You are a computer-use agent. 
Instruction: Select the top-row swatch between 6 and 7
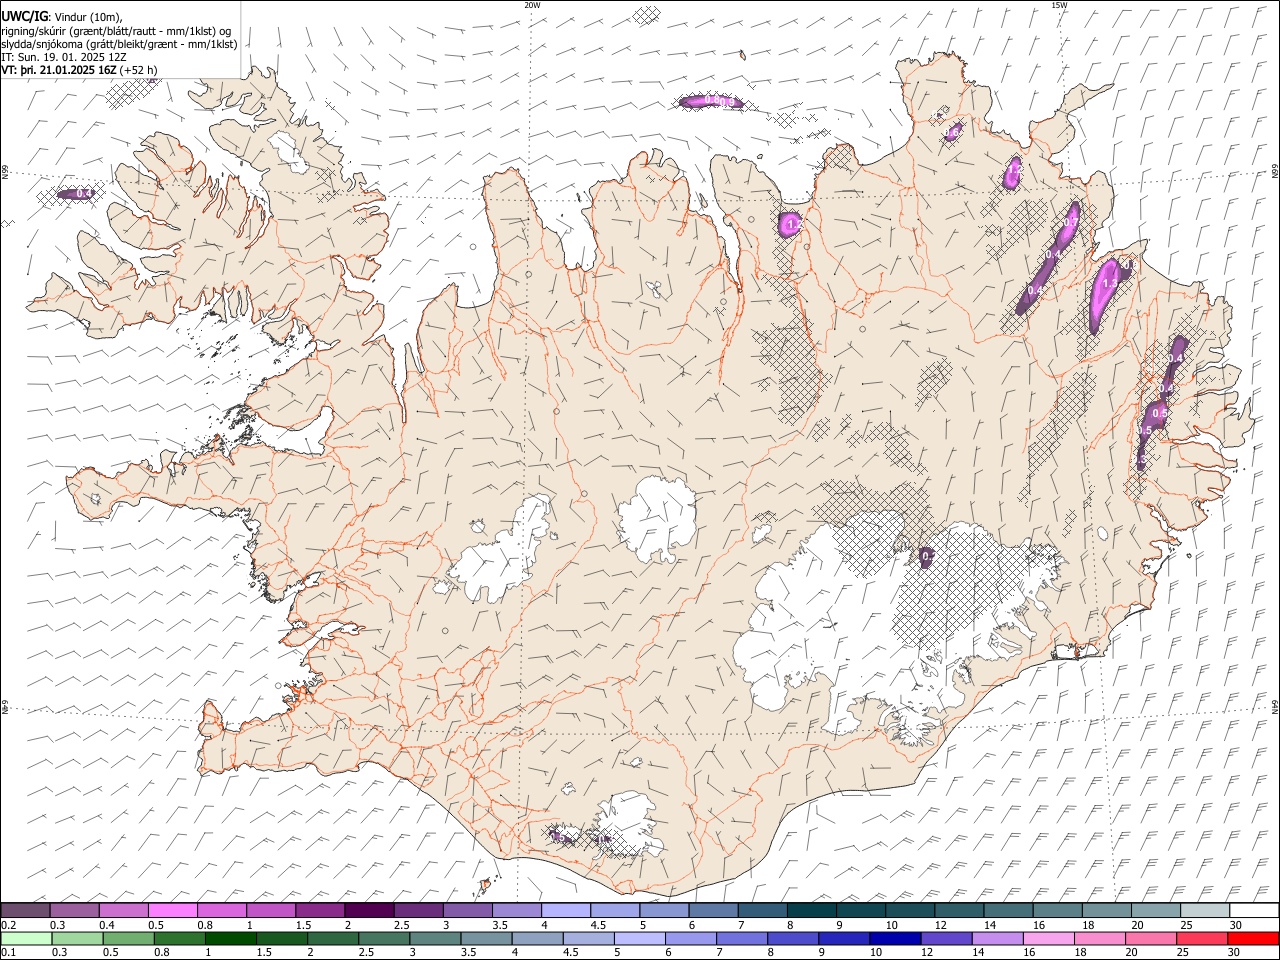pyautogui.click(x=714, y=910)
